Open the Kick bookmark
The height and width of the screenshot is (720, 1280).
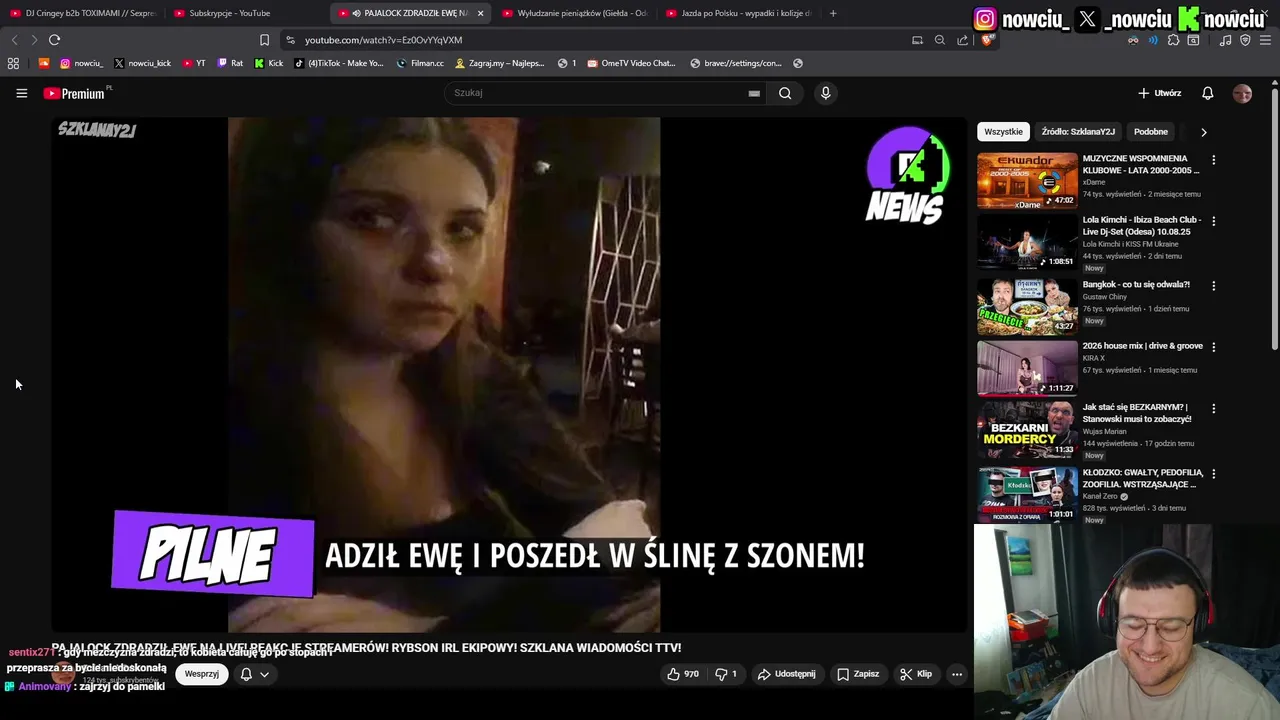268,63
